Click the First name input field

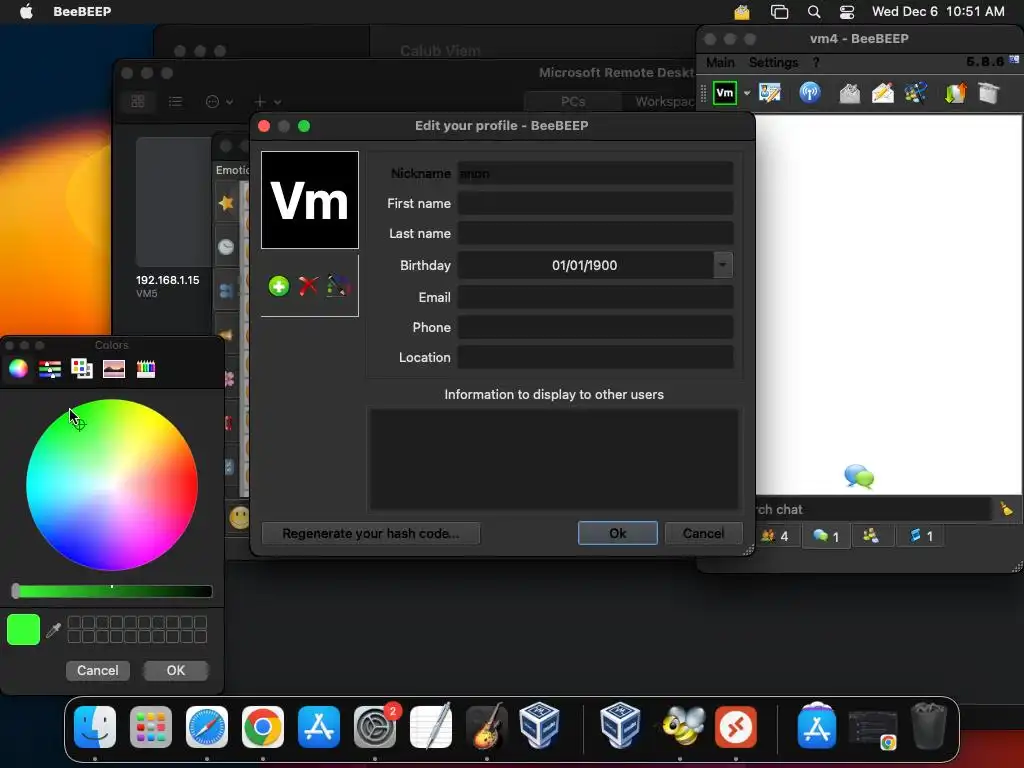595,204
